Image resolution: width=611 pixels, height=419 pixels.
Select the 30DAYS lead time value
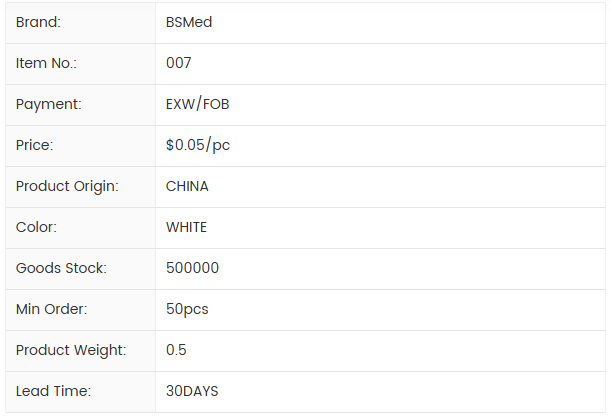coord(192,391)
